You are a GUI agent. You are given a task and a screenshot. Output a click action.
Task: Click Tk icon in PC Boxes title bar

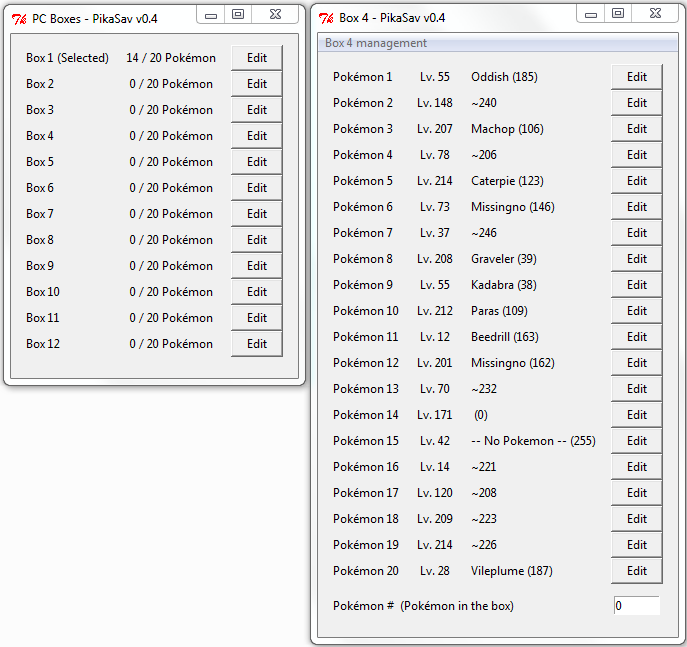(19, 19)
